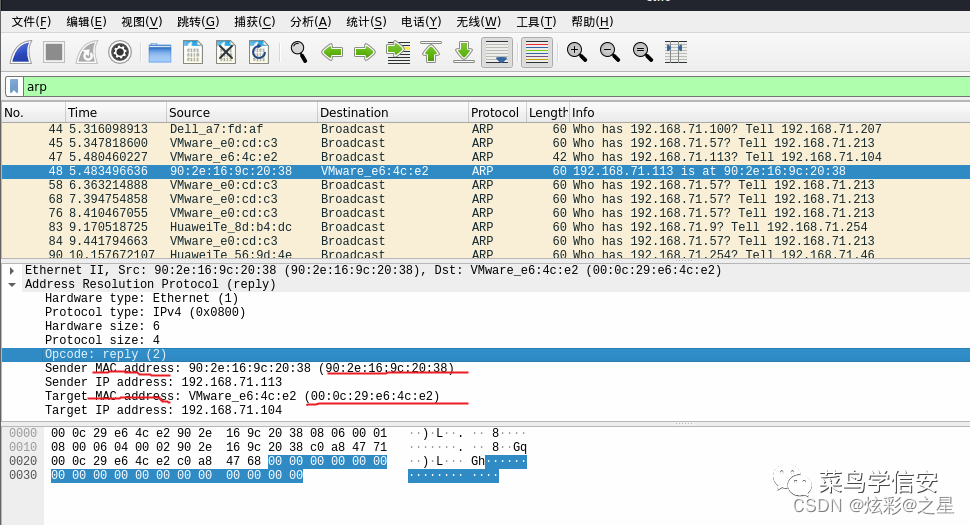Zoom in on packet text
970x525 pixels.
pos(577,52)
